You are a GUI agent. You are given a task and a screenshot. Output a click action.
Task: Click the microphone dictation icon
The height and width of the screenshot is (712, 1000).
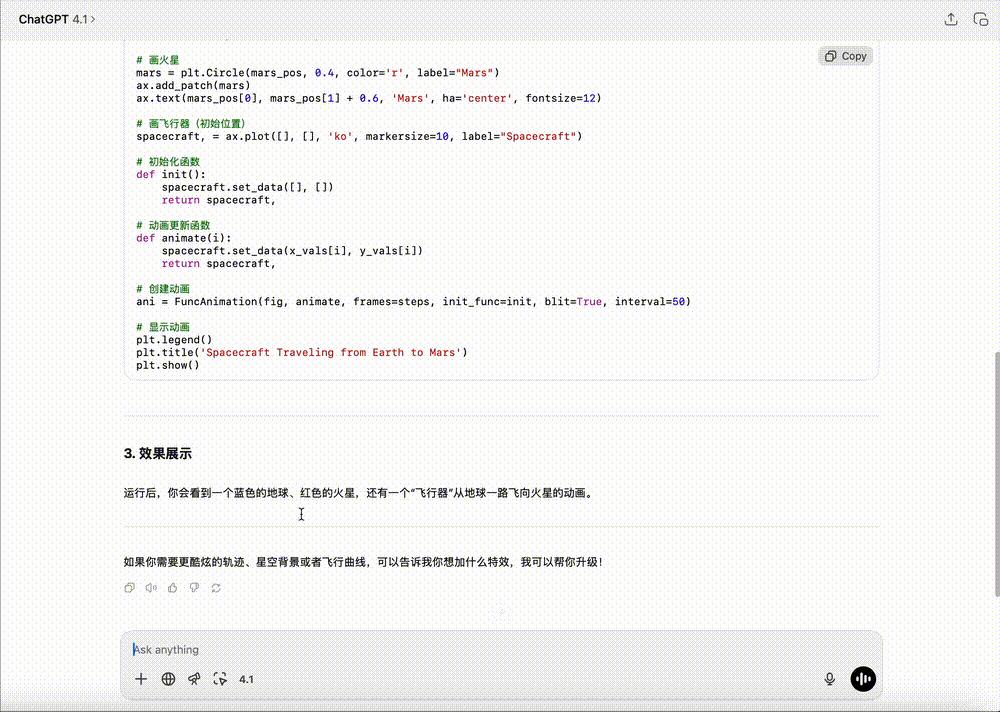pos(829,679)
